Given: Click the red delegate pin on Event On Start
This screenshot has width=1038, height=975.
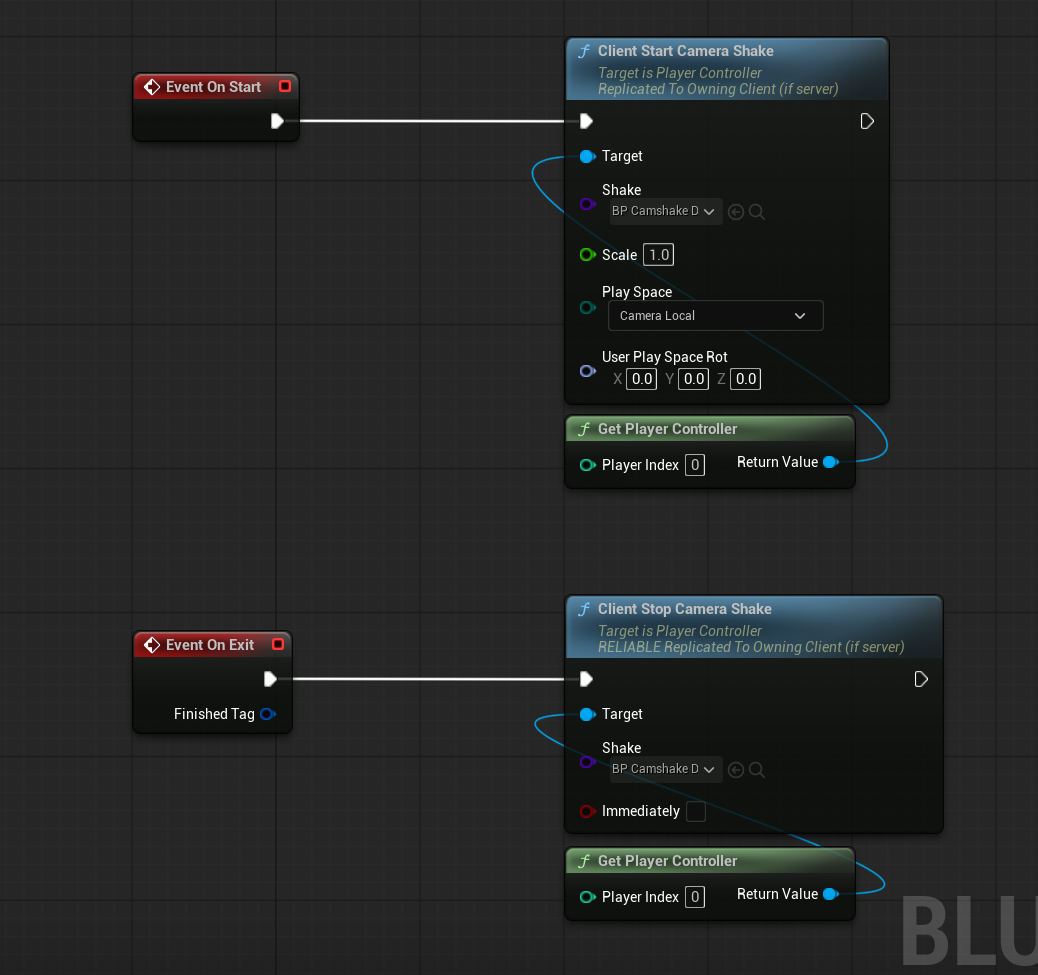Looking at the screenshot, I should pos(285,87).
